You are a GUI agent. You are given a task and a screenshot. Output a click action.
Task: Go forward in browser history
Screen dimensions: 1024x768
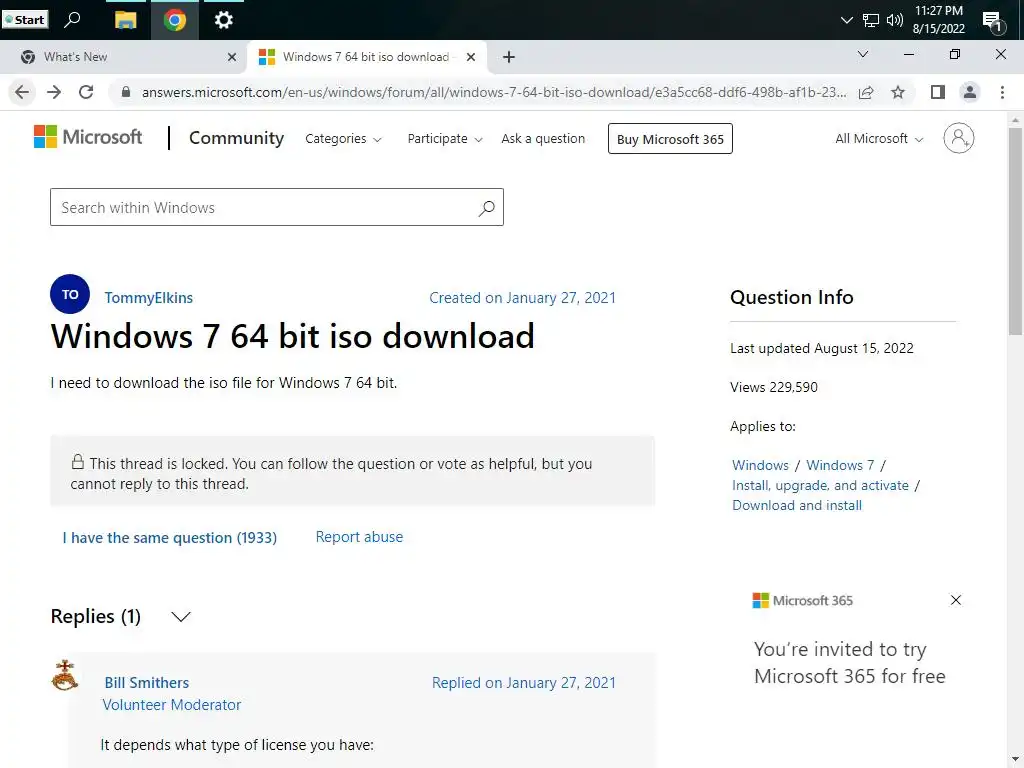click(x=54, y=92)
